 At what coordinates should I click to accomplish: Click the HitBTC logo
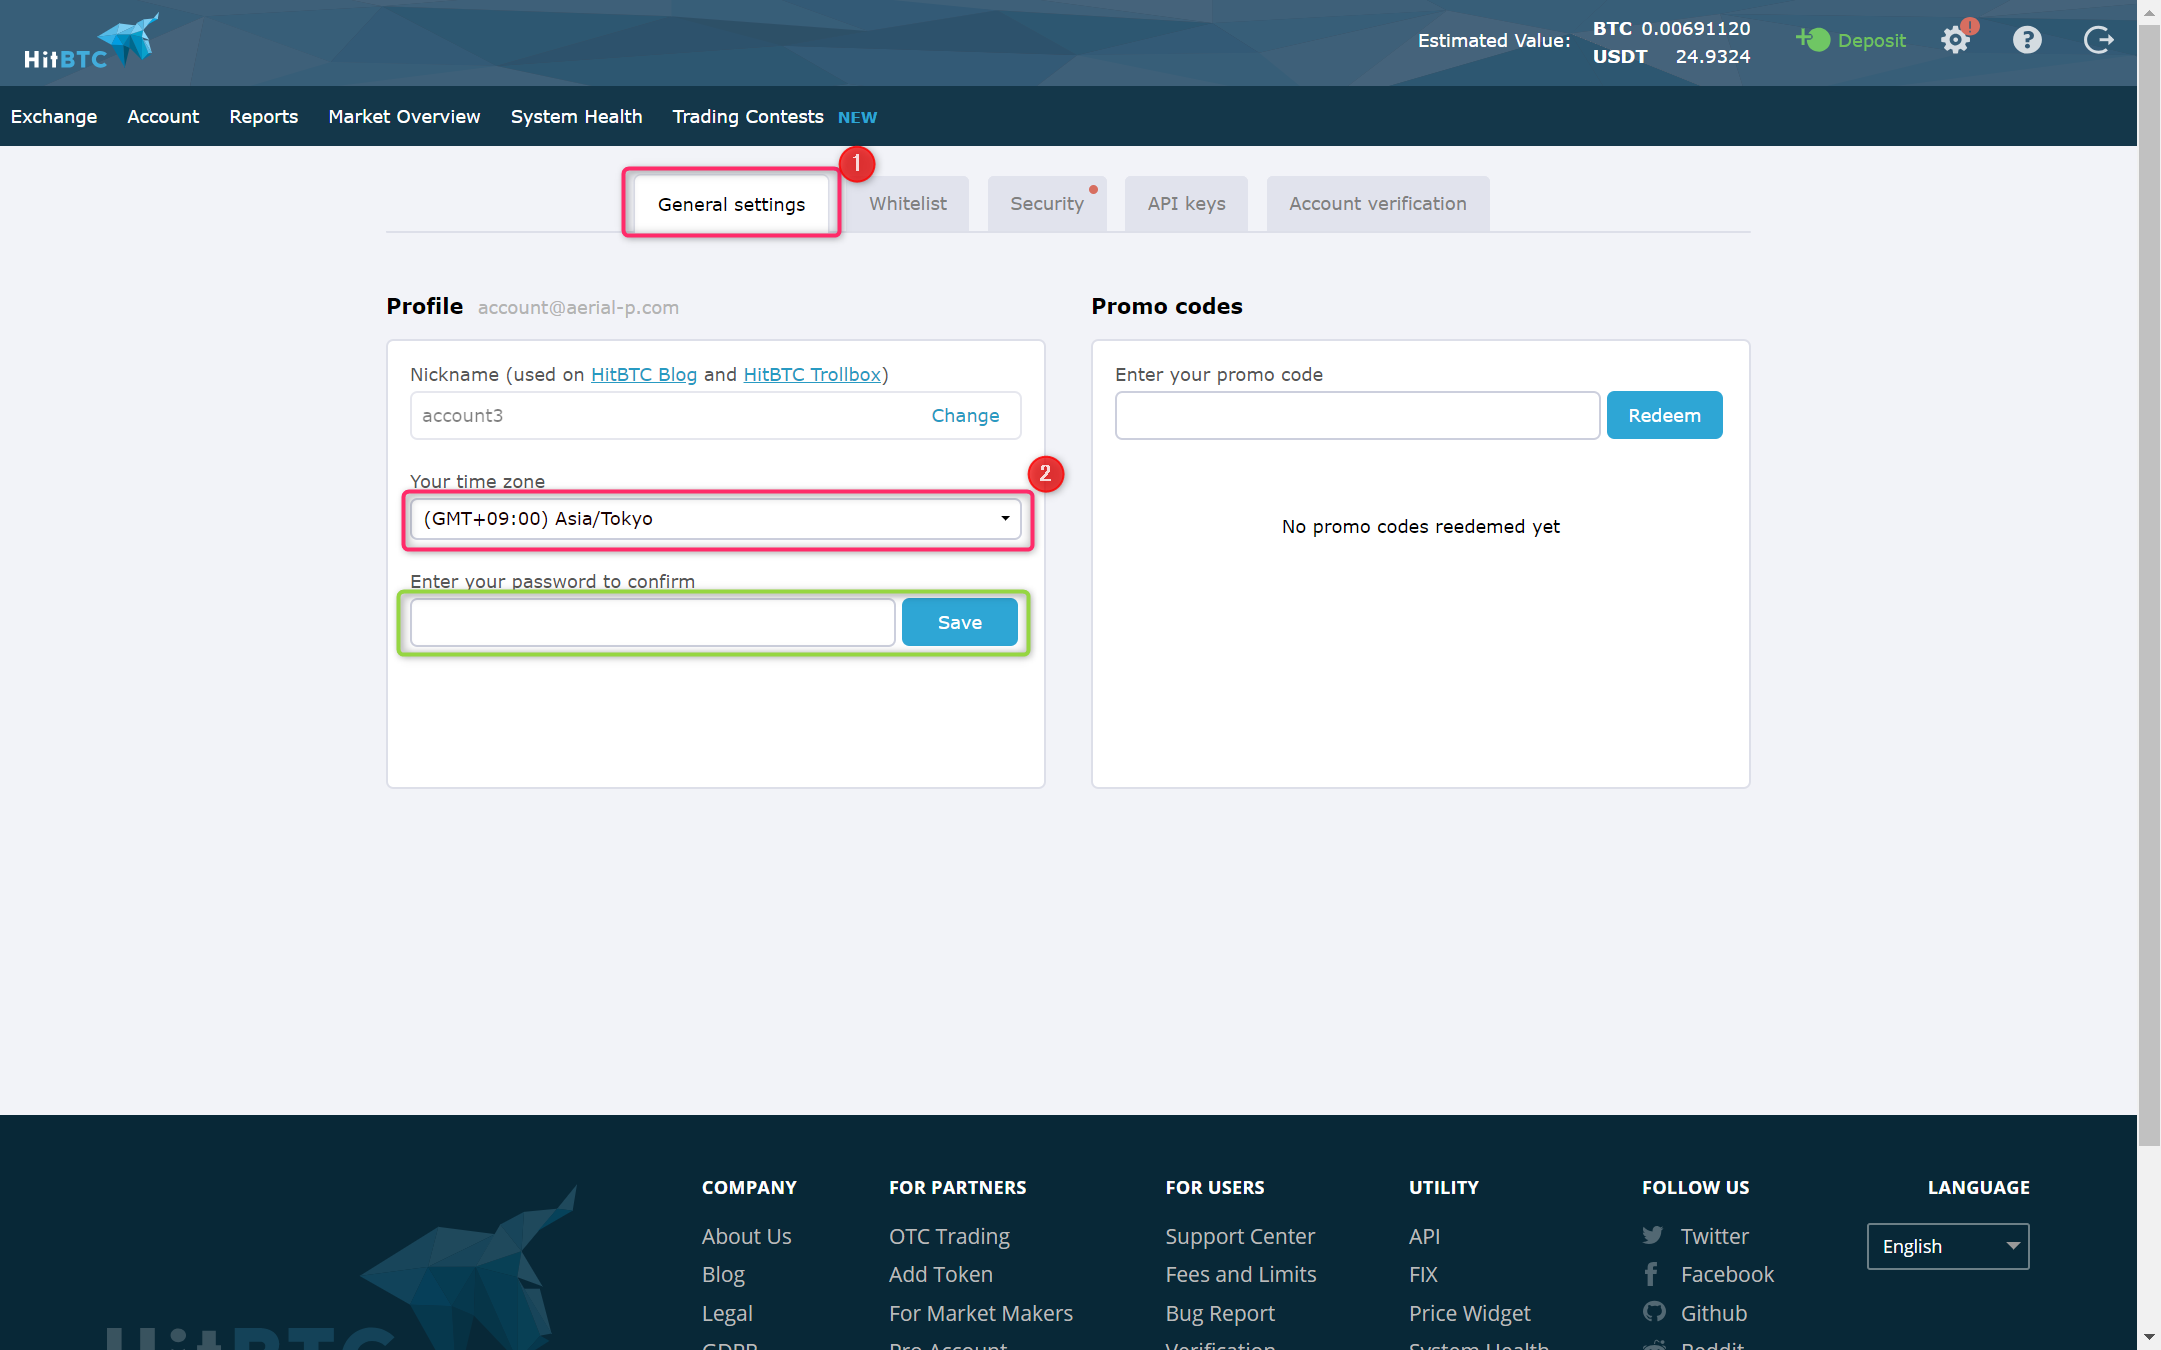(x=90, y=42)
